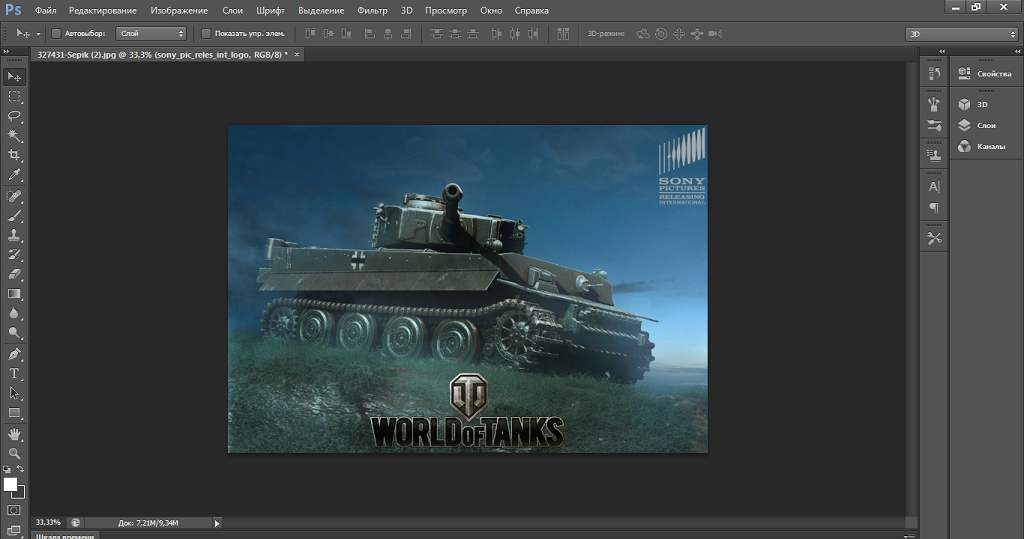Viewport: 1024px width, 539px height.
Task: Select the Magic Wand tool
Action: [14, 135]
